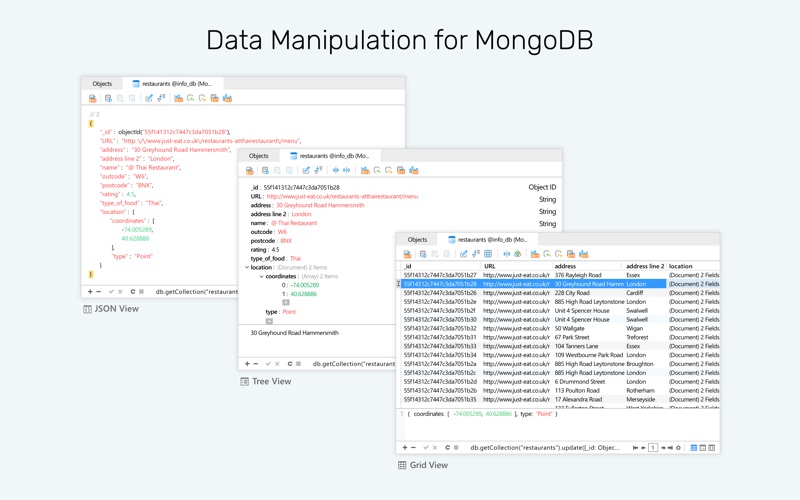Click the first orange save icon in Grid View toolbar
This screenshot has height=500, width=800.
(407, 254)
